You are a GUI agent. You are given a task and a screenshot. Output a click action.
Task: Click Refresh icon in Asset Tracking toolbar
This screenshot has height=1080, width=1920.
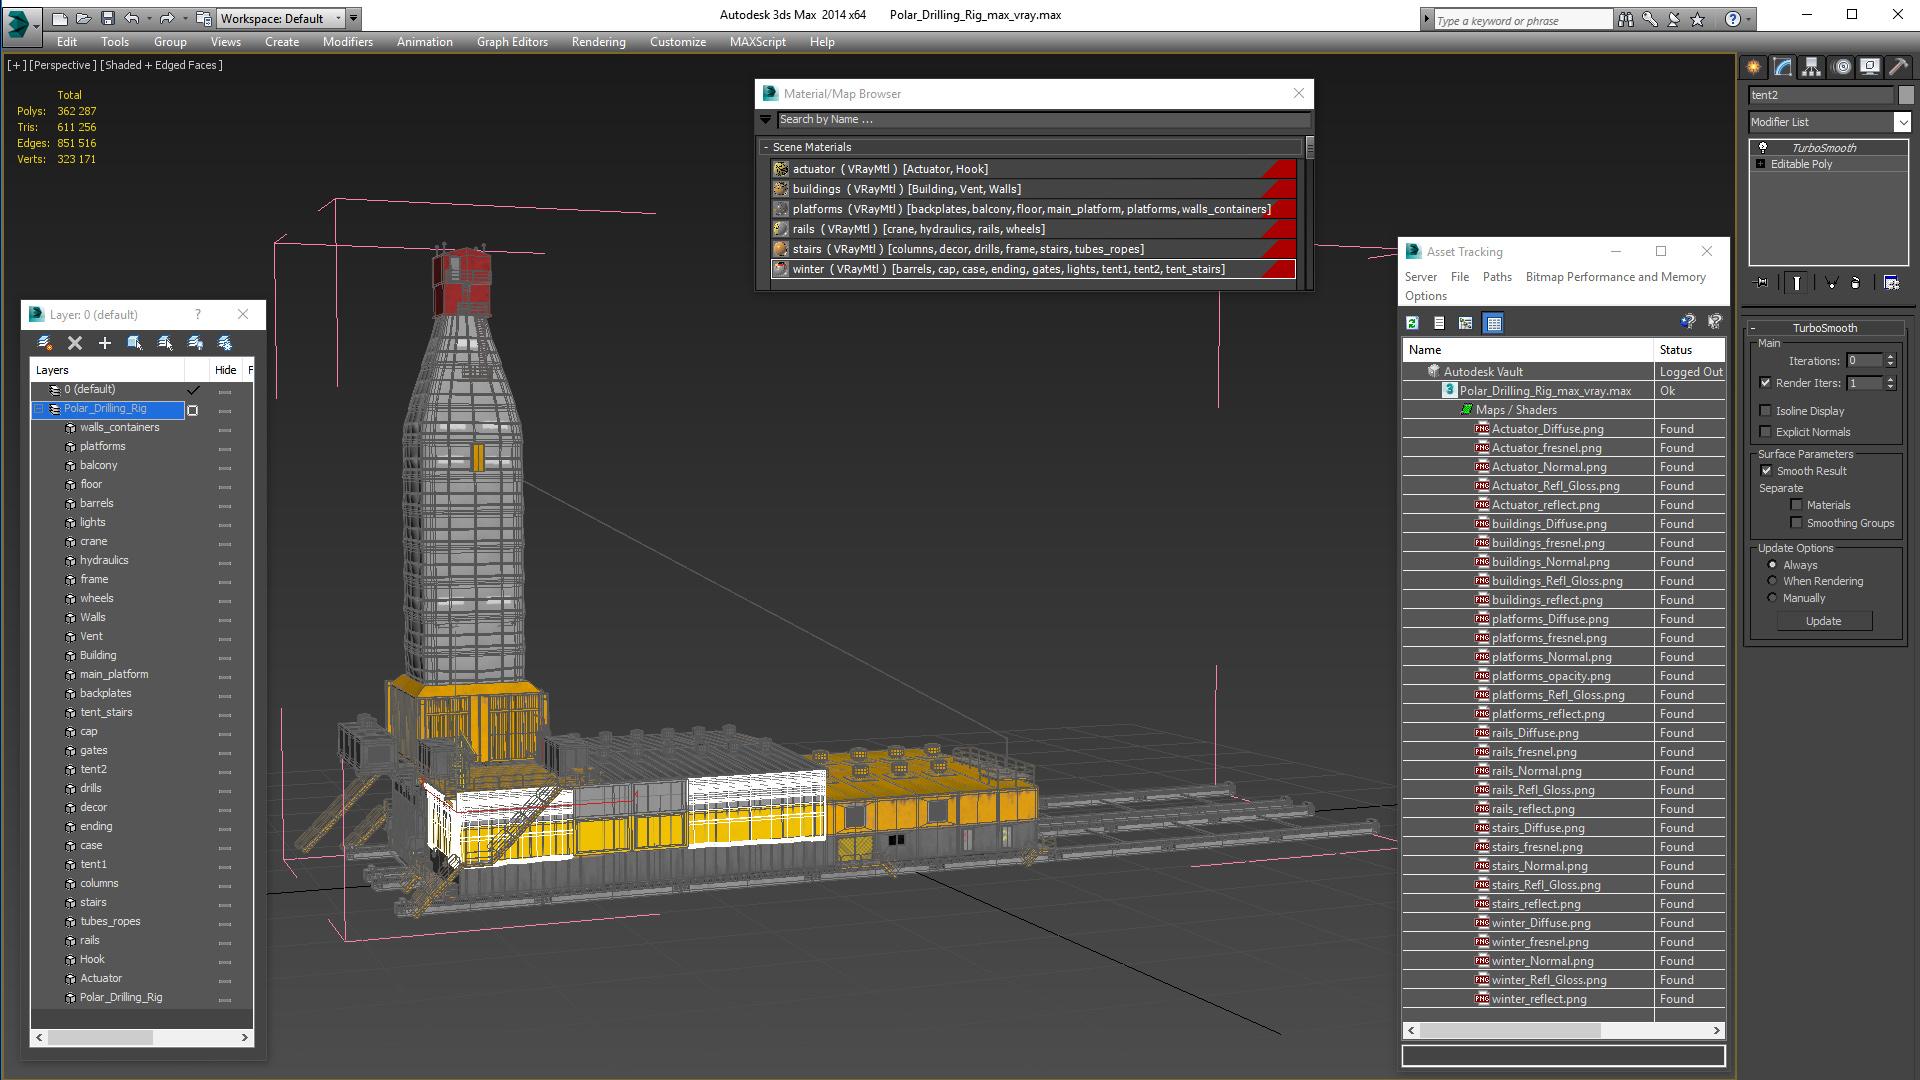click(x=1412, y=323)
